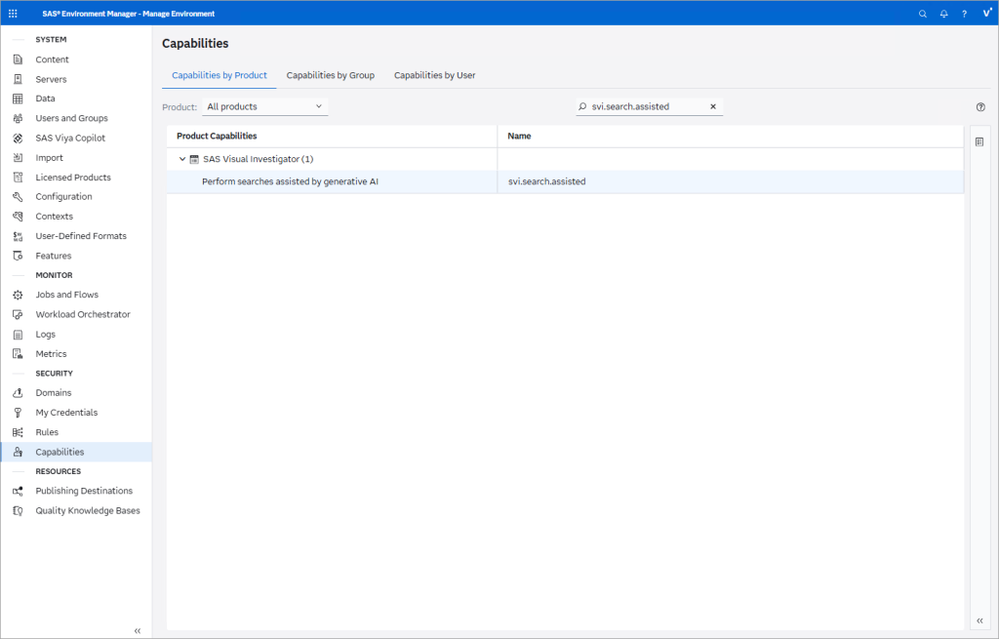Viewport: 999px width, 639px height.
Task: Click the Metrics icon in the sidebar
Action: pos(18,354)
